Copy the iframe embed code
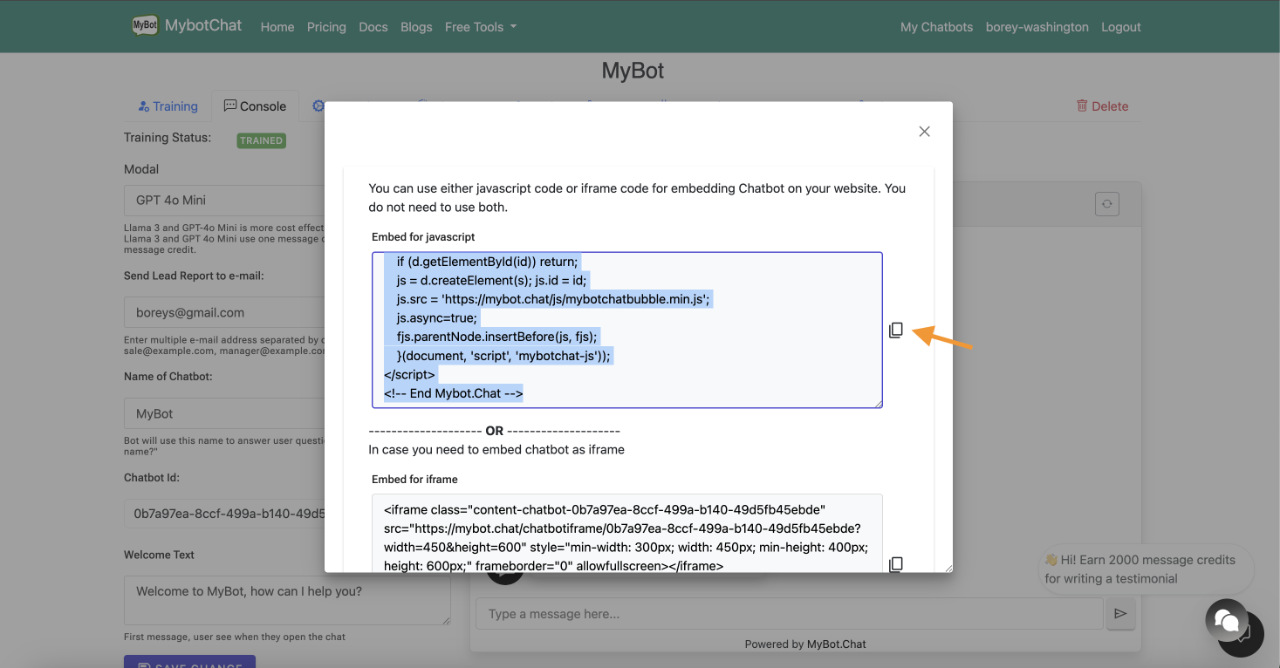This screenshot has width=1280, height=668. (896, 564)
